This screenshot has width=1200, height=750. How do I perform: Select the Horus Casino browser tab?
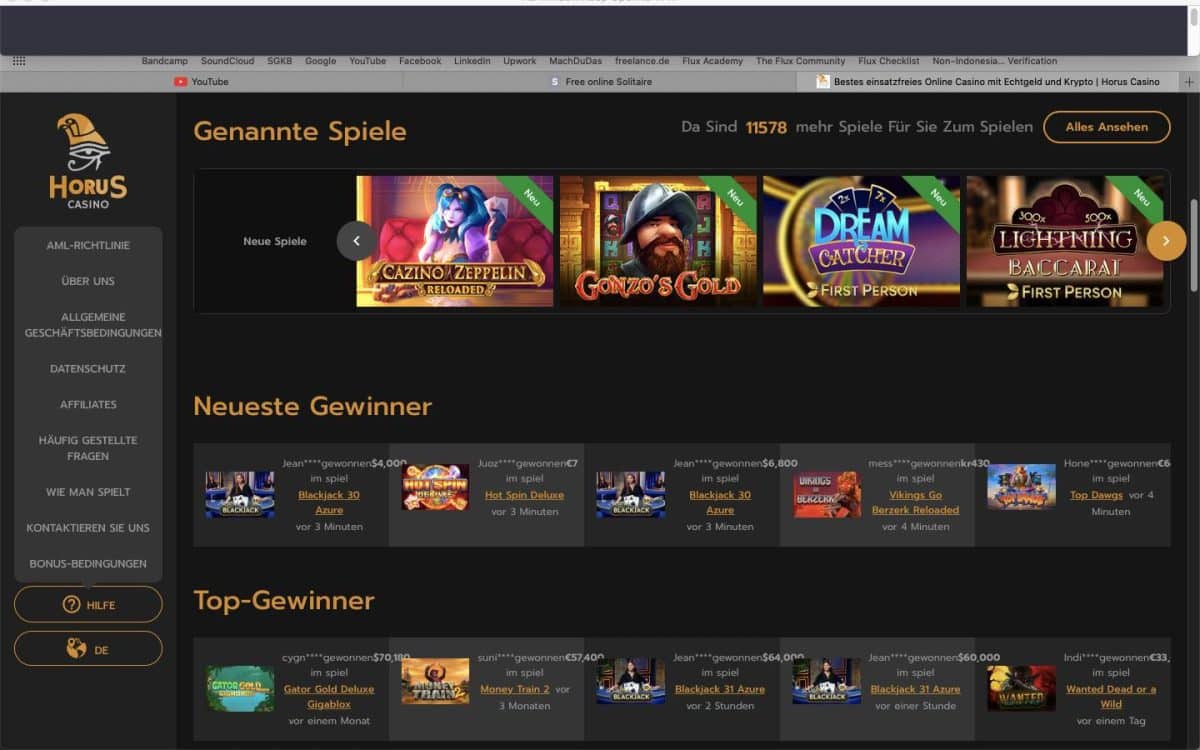(x=988, y=82)
